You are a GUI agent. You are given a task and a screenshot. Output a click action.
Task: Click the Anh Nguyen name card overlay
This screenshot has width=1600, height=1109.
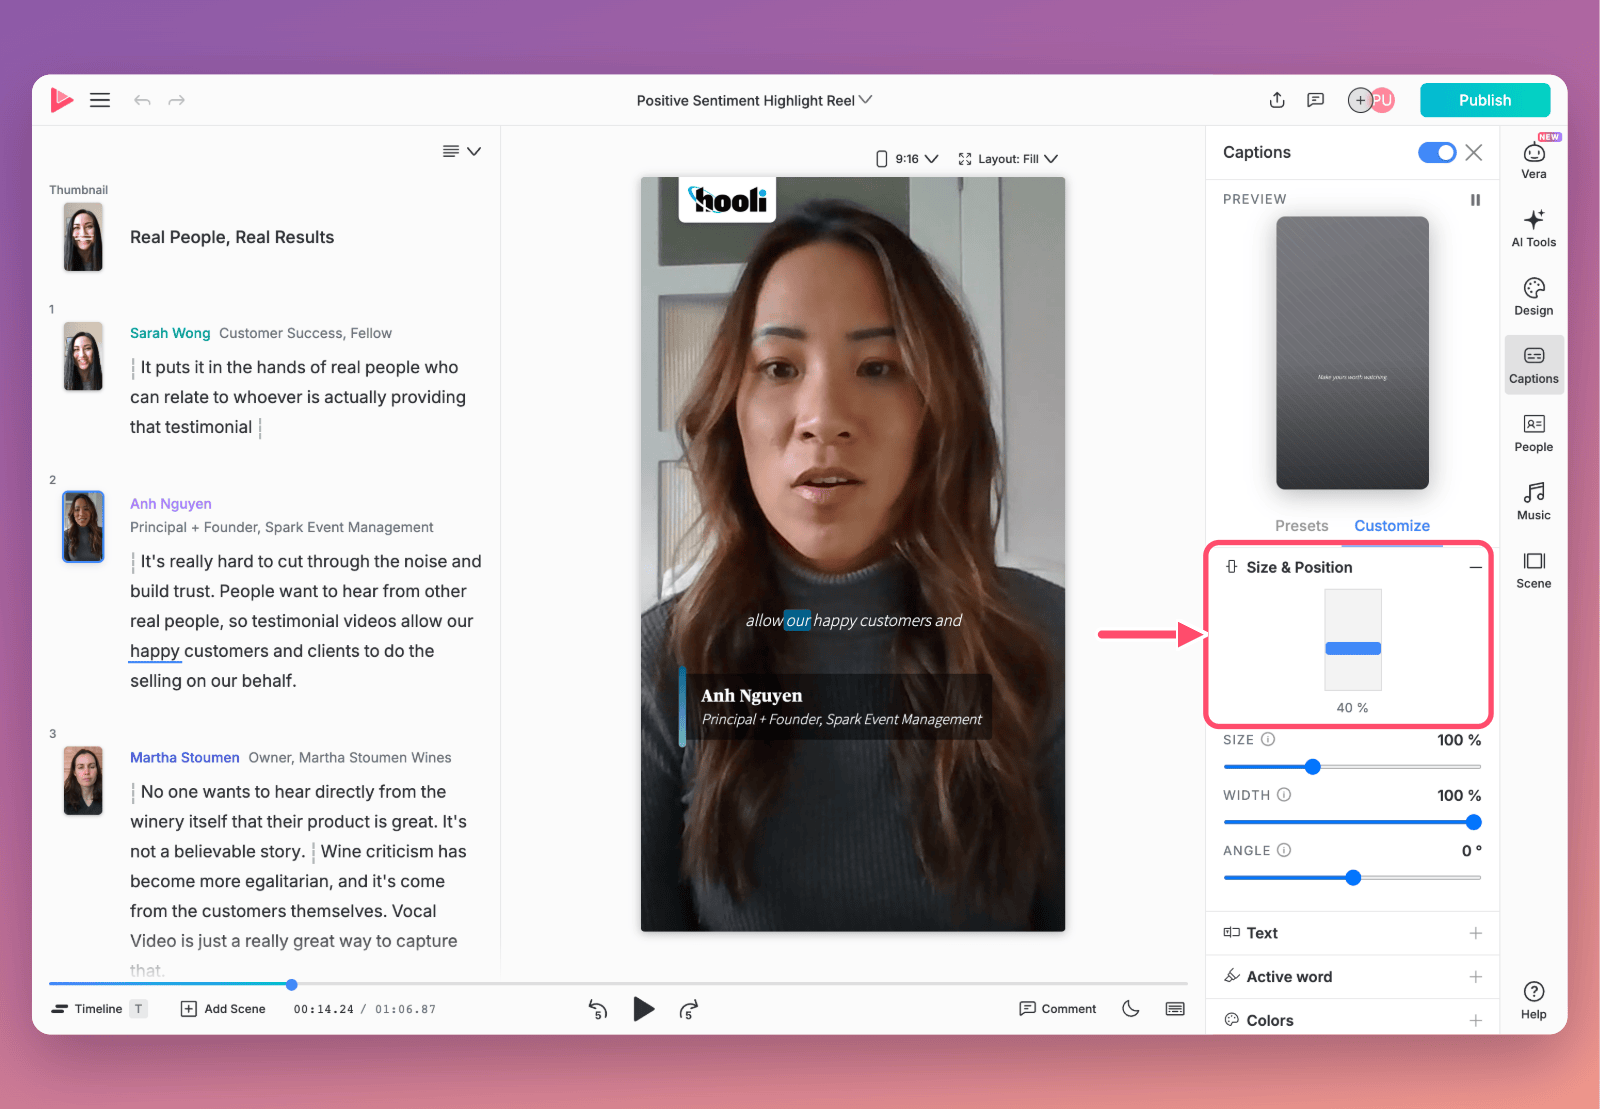coord(836,706)
